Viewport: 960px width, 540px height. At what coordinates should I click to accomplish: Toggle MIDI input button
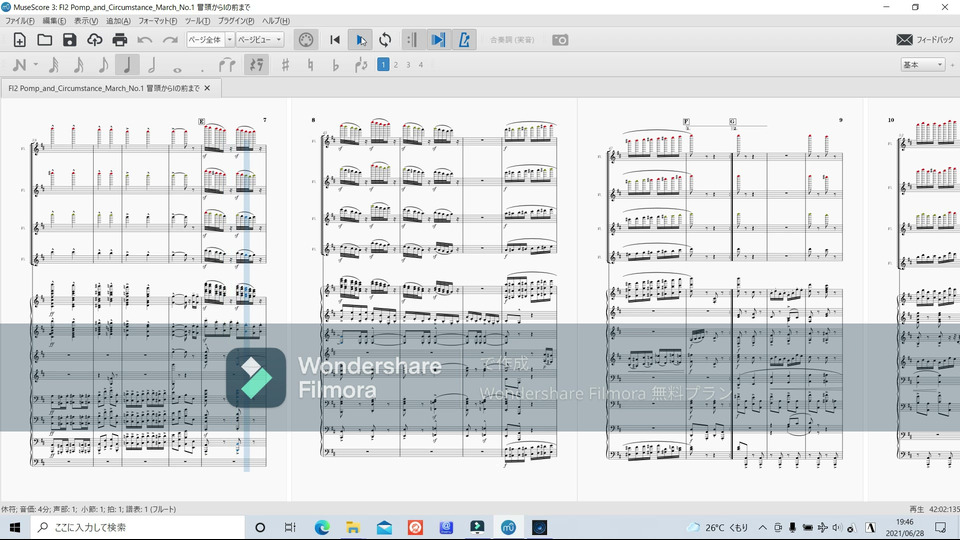pyautogui.click(x=306, y=40)
